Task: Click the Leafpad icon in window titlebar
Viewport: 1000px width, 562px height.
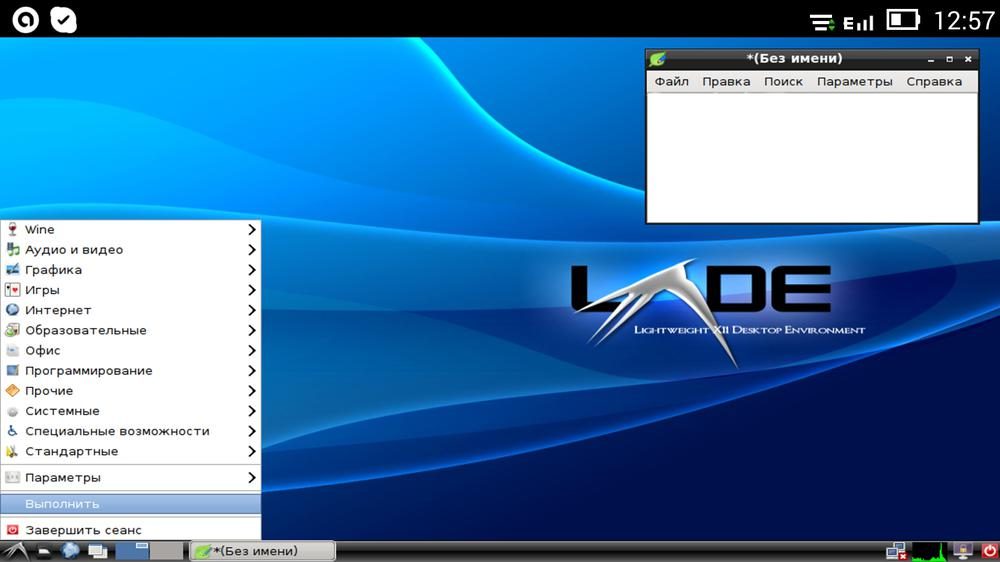Action: pyautogui.click(x=657, y=59)
